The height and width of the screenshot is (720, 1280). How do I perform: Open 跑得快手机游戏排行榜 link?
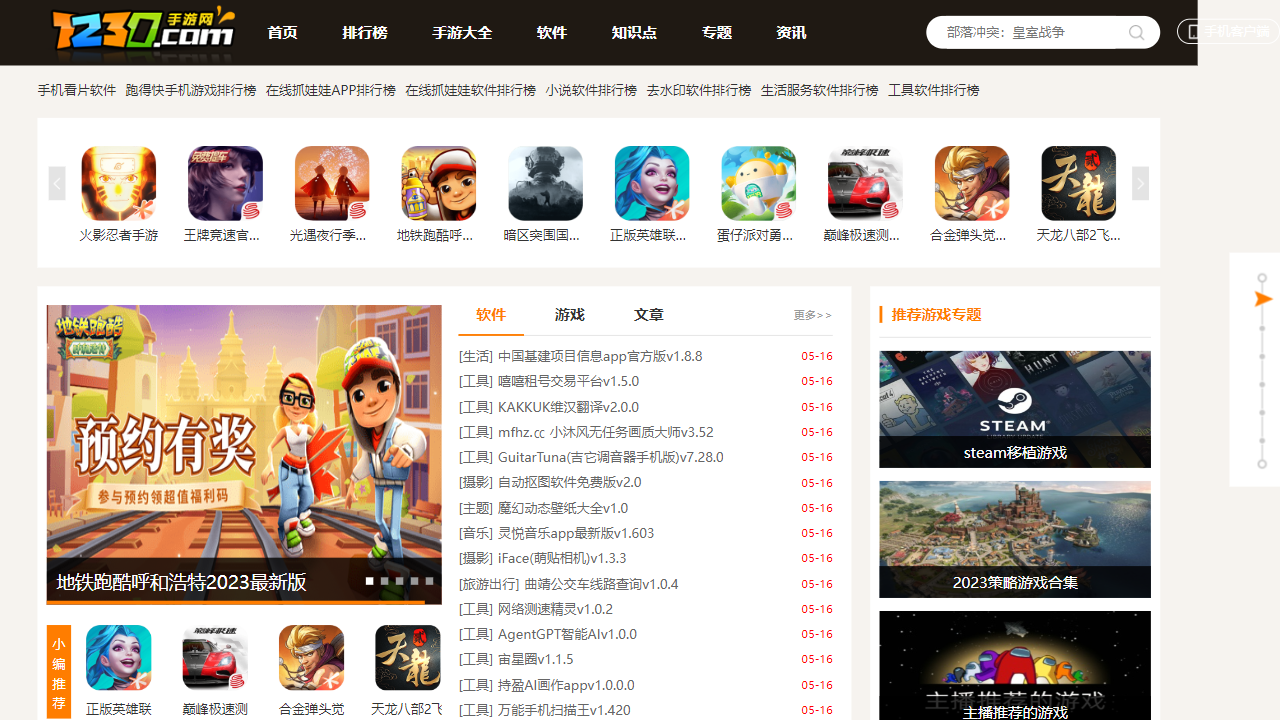coord(191,90)
